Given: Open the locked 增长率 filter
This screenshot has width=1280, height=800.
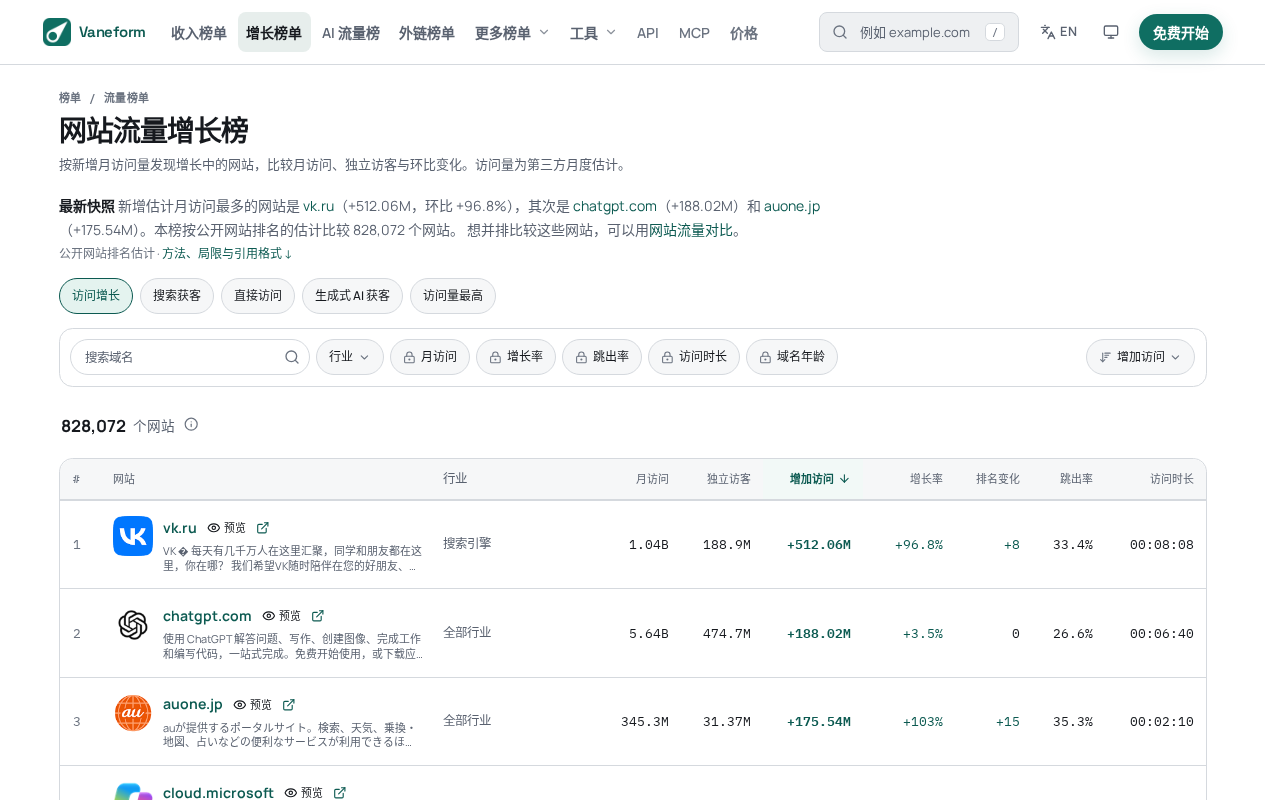Looking at the screenshot, I should point(516,357).
